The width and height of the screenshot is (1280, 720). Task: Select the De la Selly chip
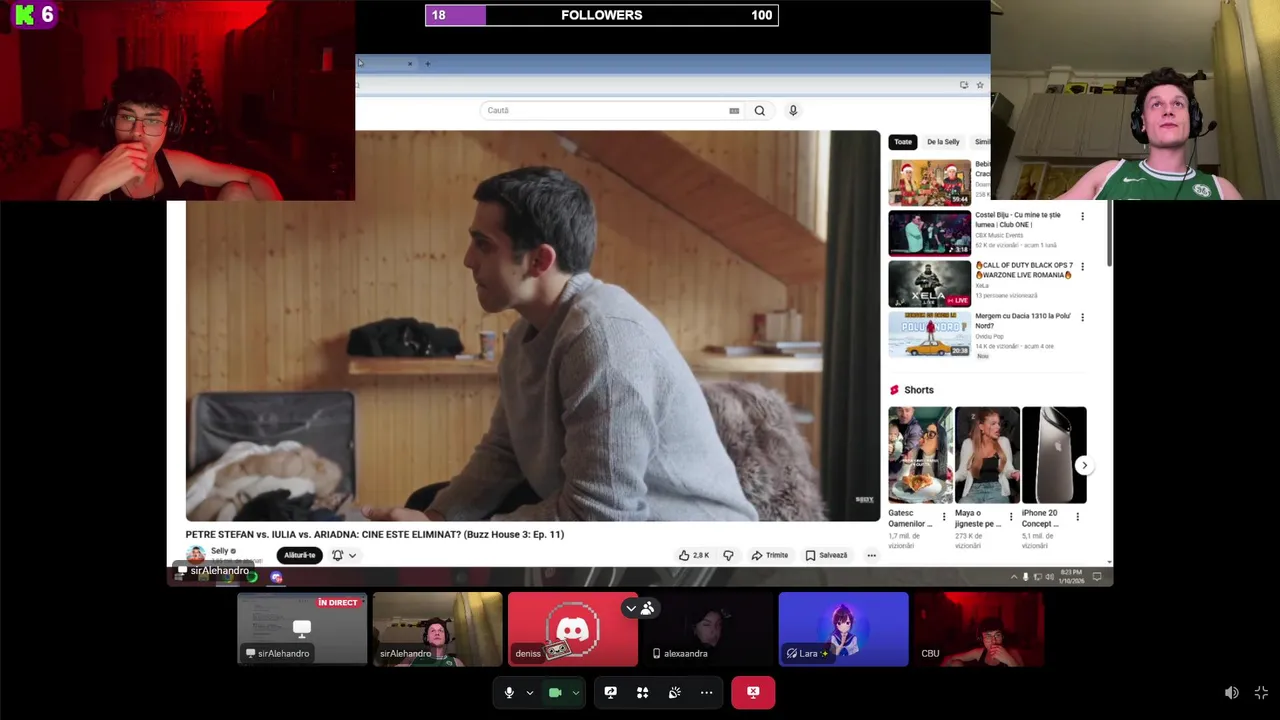click(x=943, y=142)
